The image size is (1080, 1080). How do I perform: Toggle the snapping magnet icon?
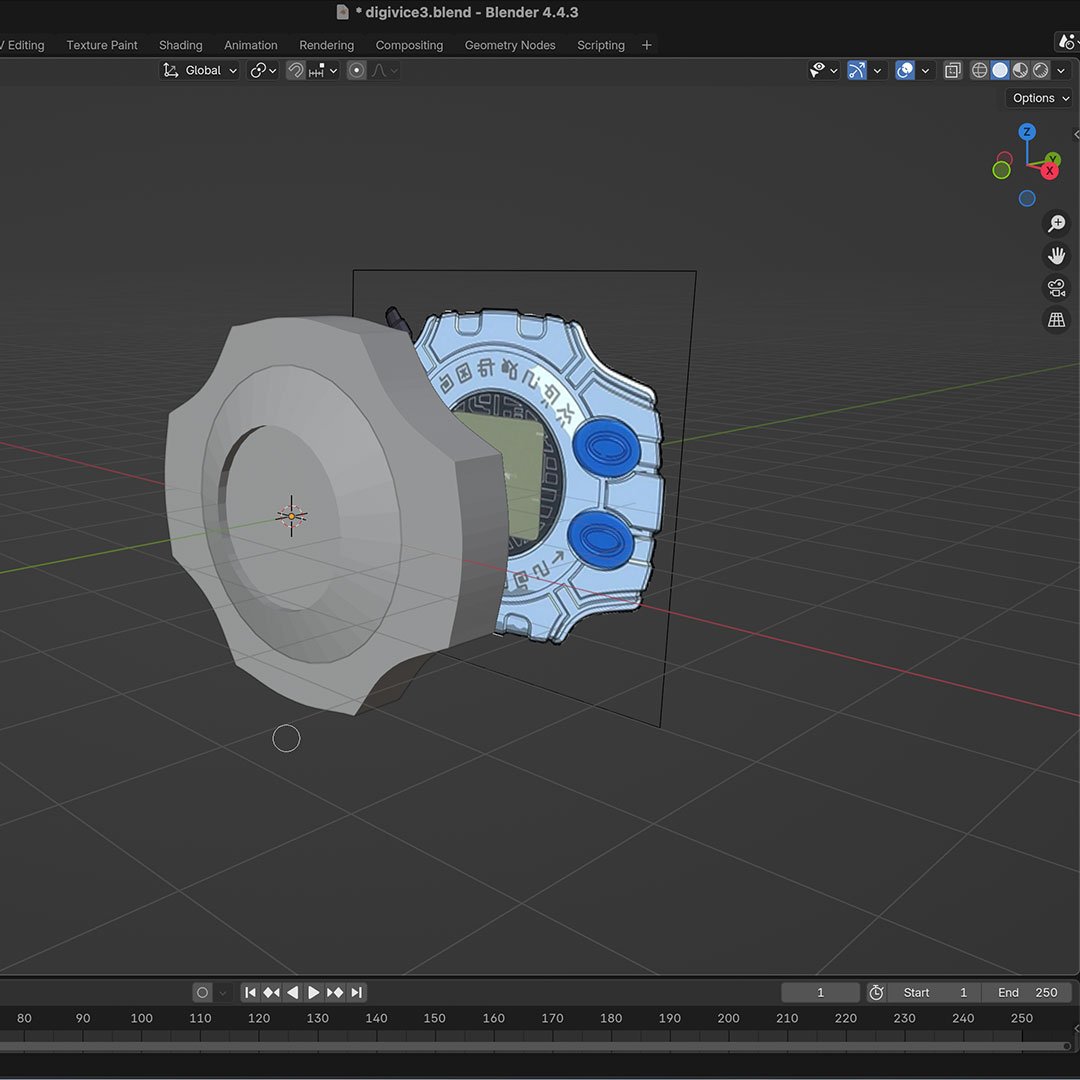[x=295, y=70]
